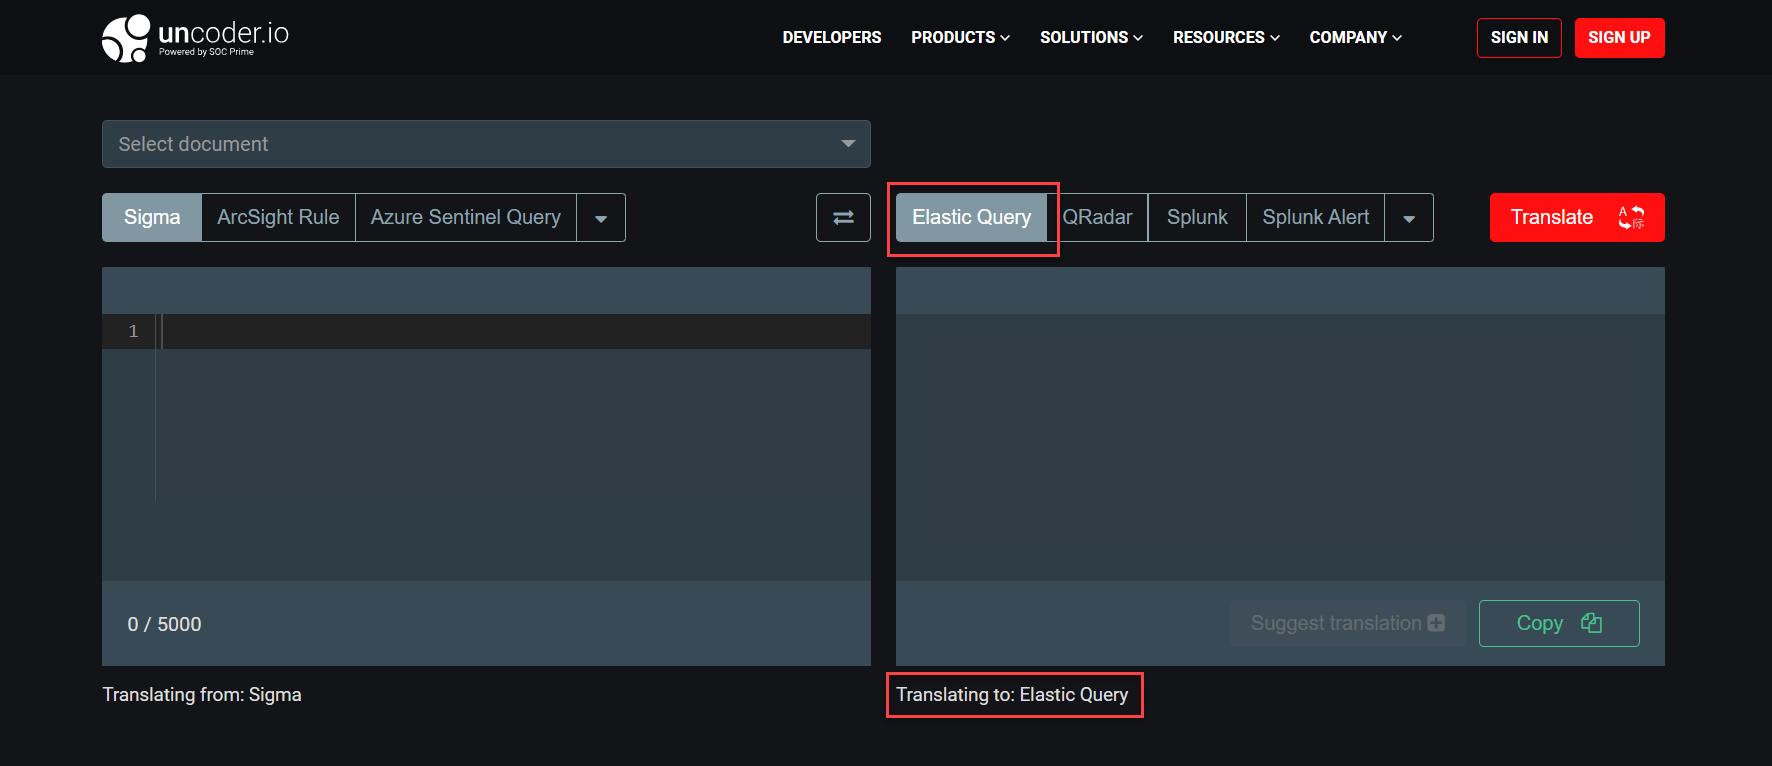
Task: Expand more target language options
Action: [x=1409, y=218]
